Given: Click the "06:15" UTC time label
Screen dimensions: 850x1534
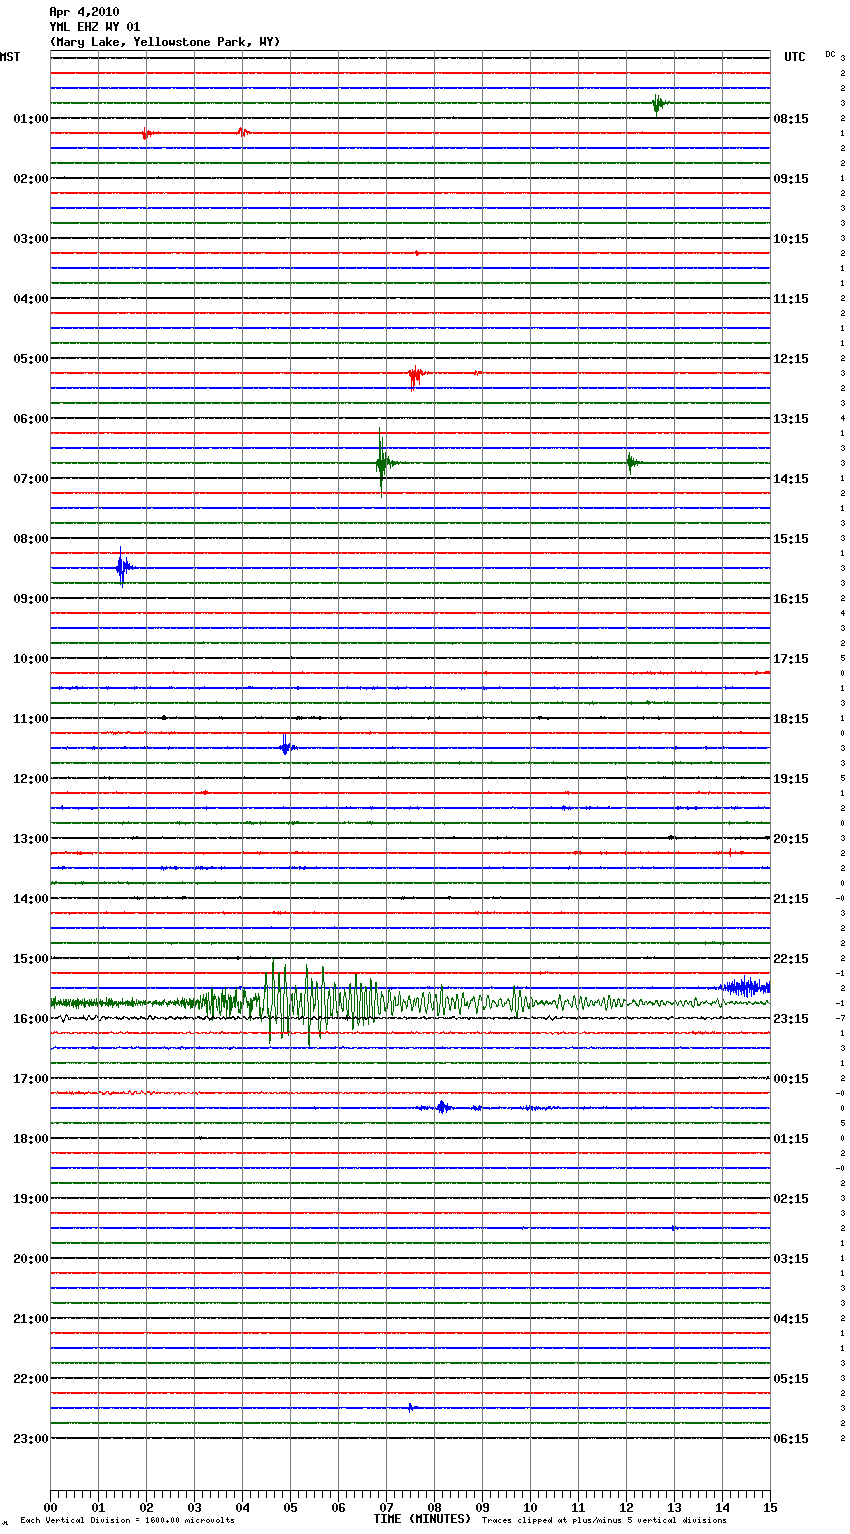Looking at the screenshot, I should tap(791, 1439).
